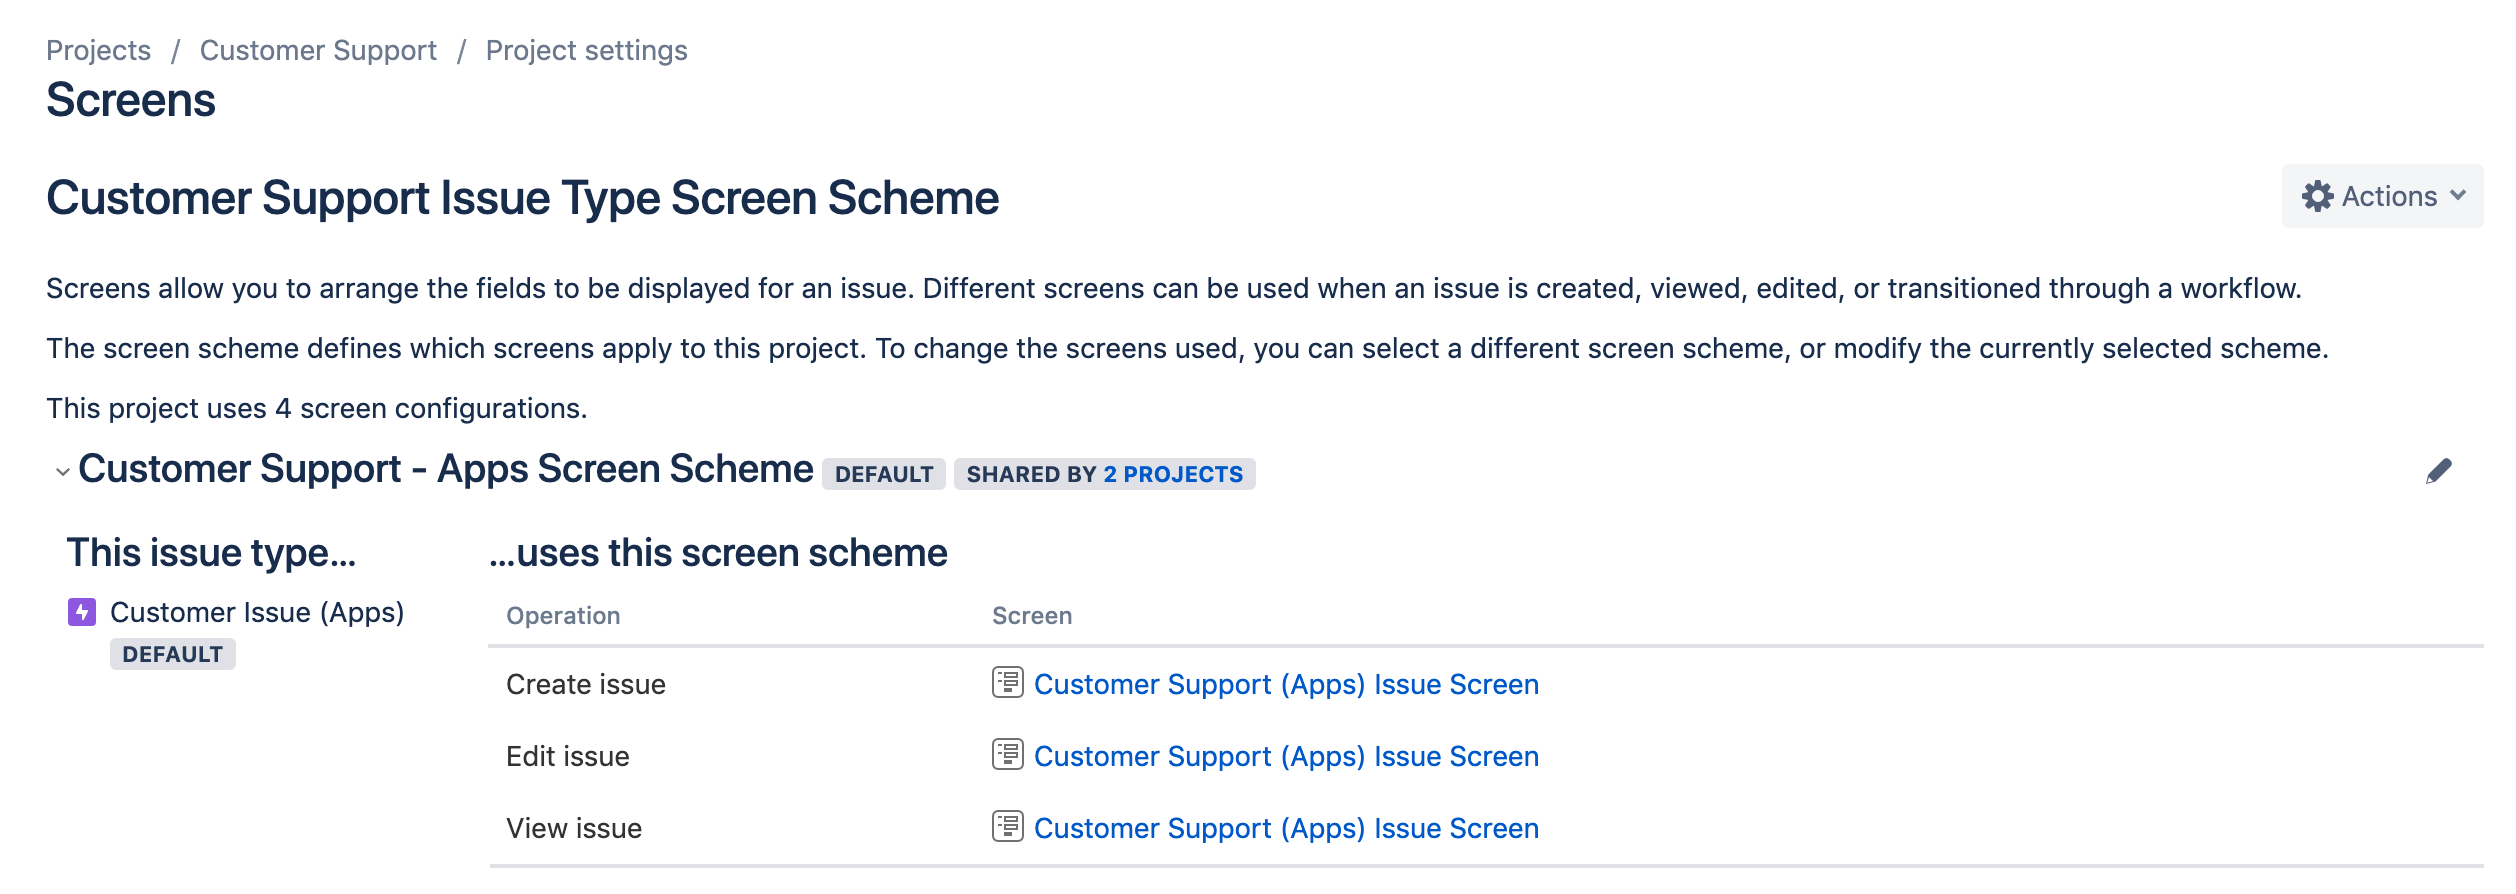Open the Project settings breadcrumb
Screen dimensions: 2516x894
(x=586, y=50)
